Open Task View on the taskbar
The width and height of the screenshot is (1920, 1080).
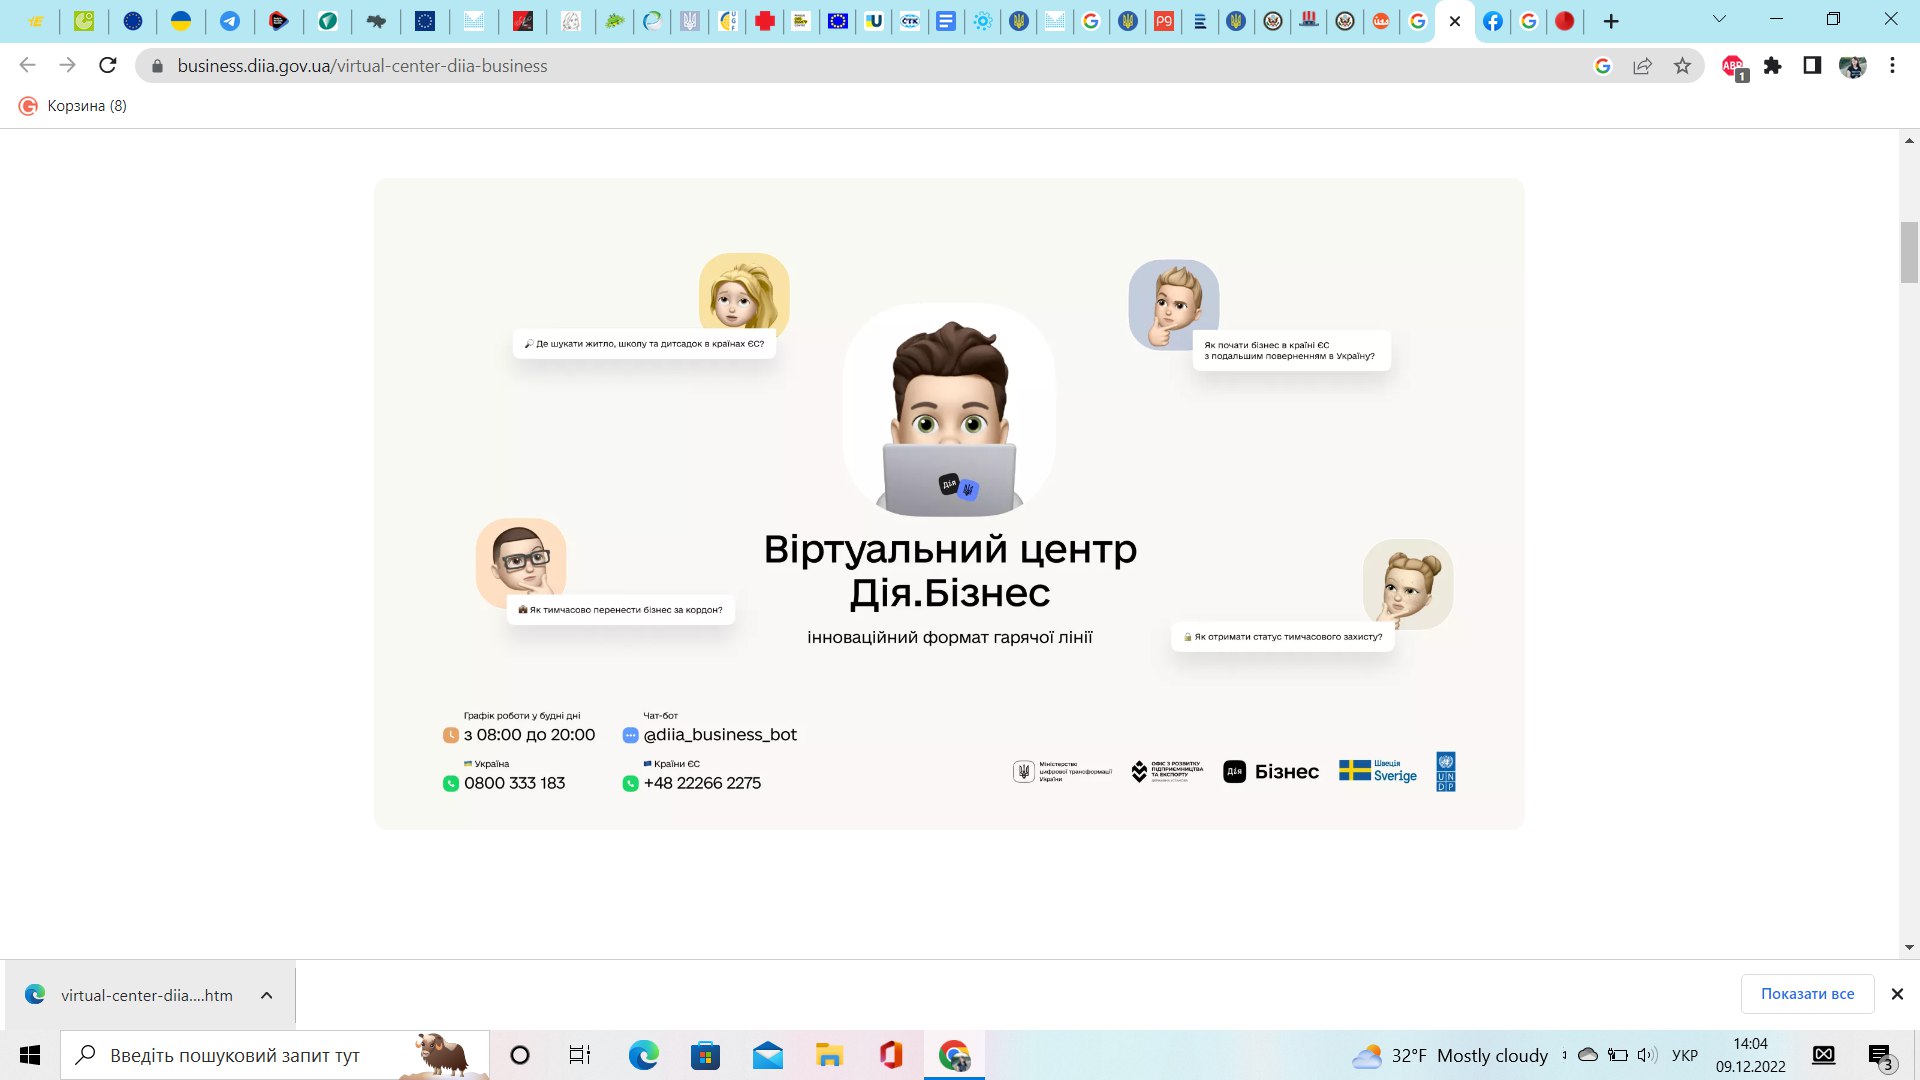(x=580, y=1055)
